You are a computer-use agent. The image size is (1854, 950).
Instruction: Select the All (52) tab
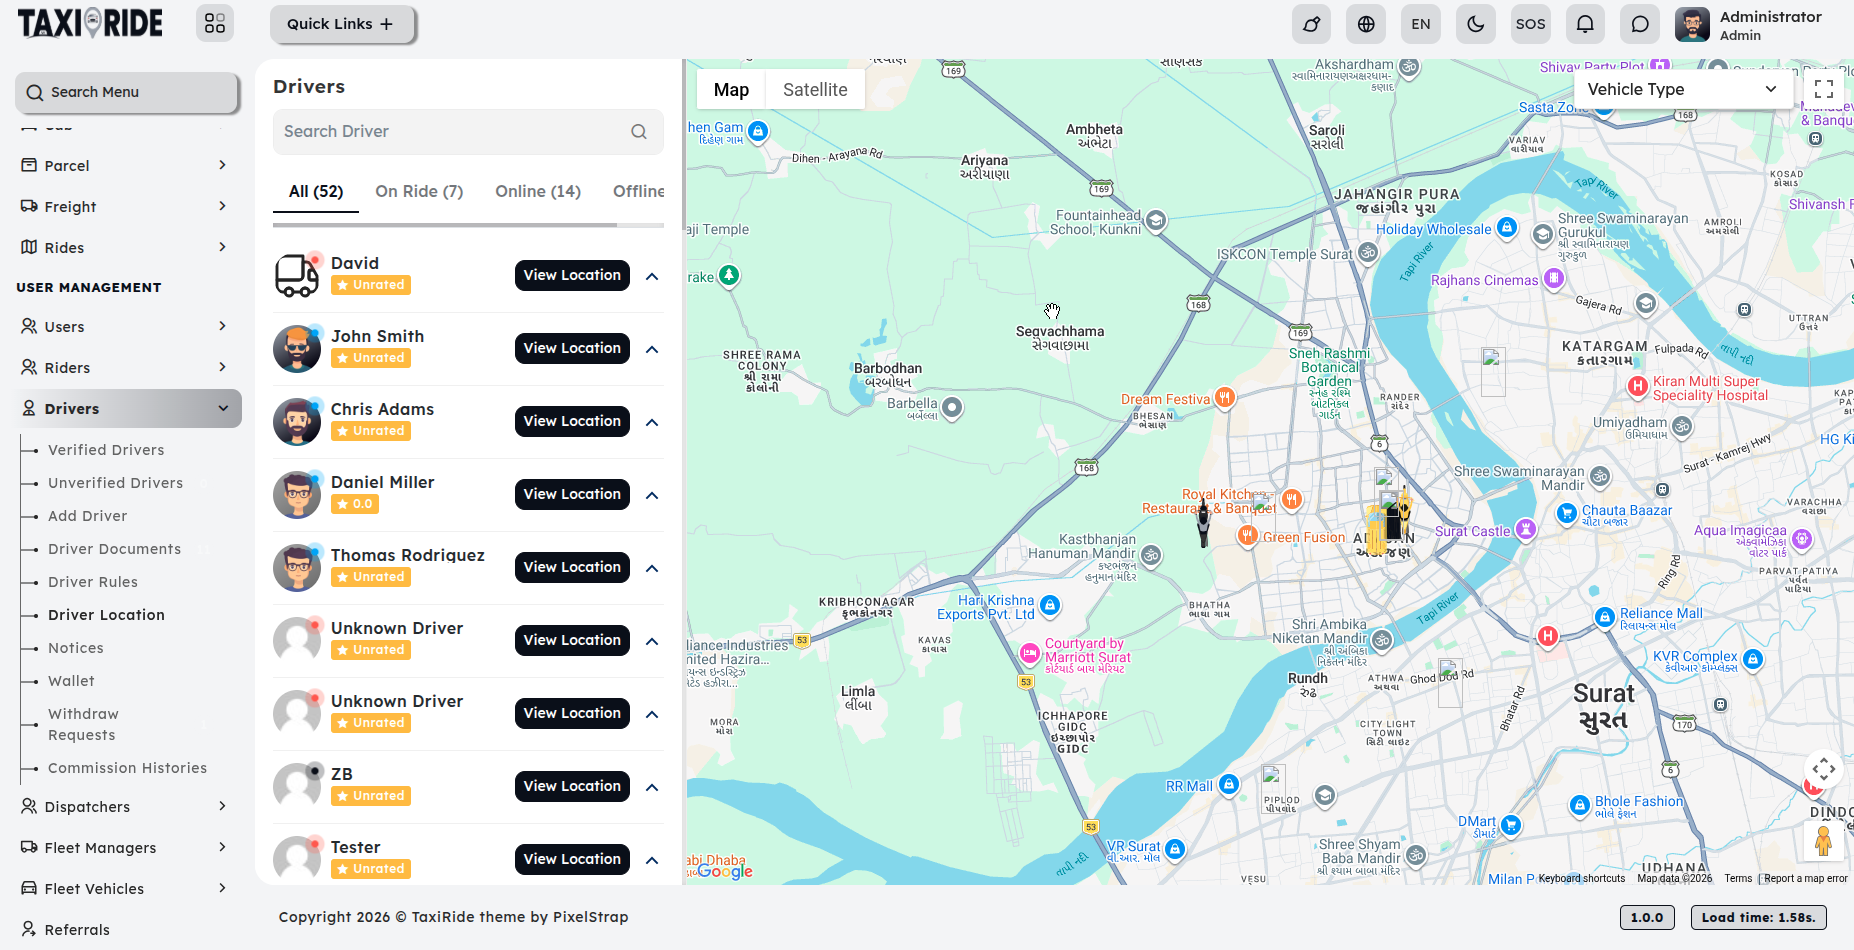coord(316,191)
